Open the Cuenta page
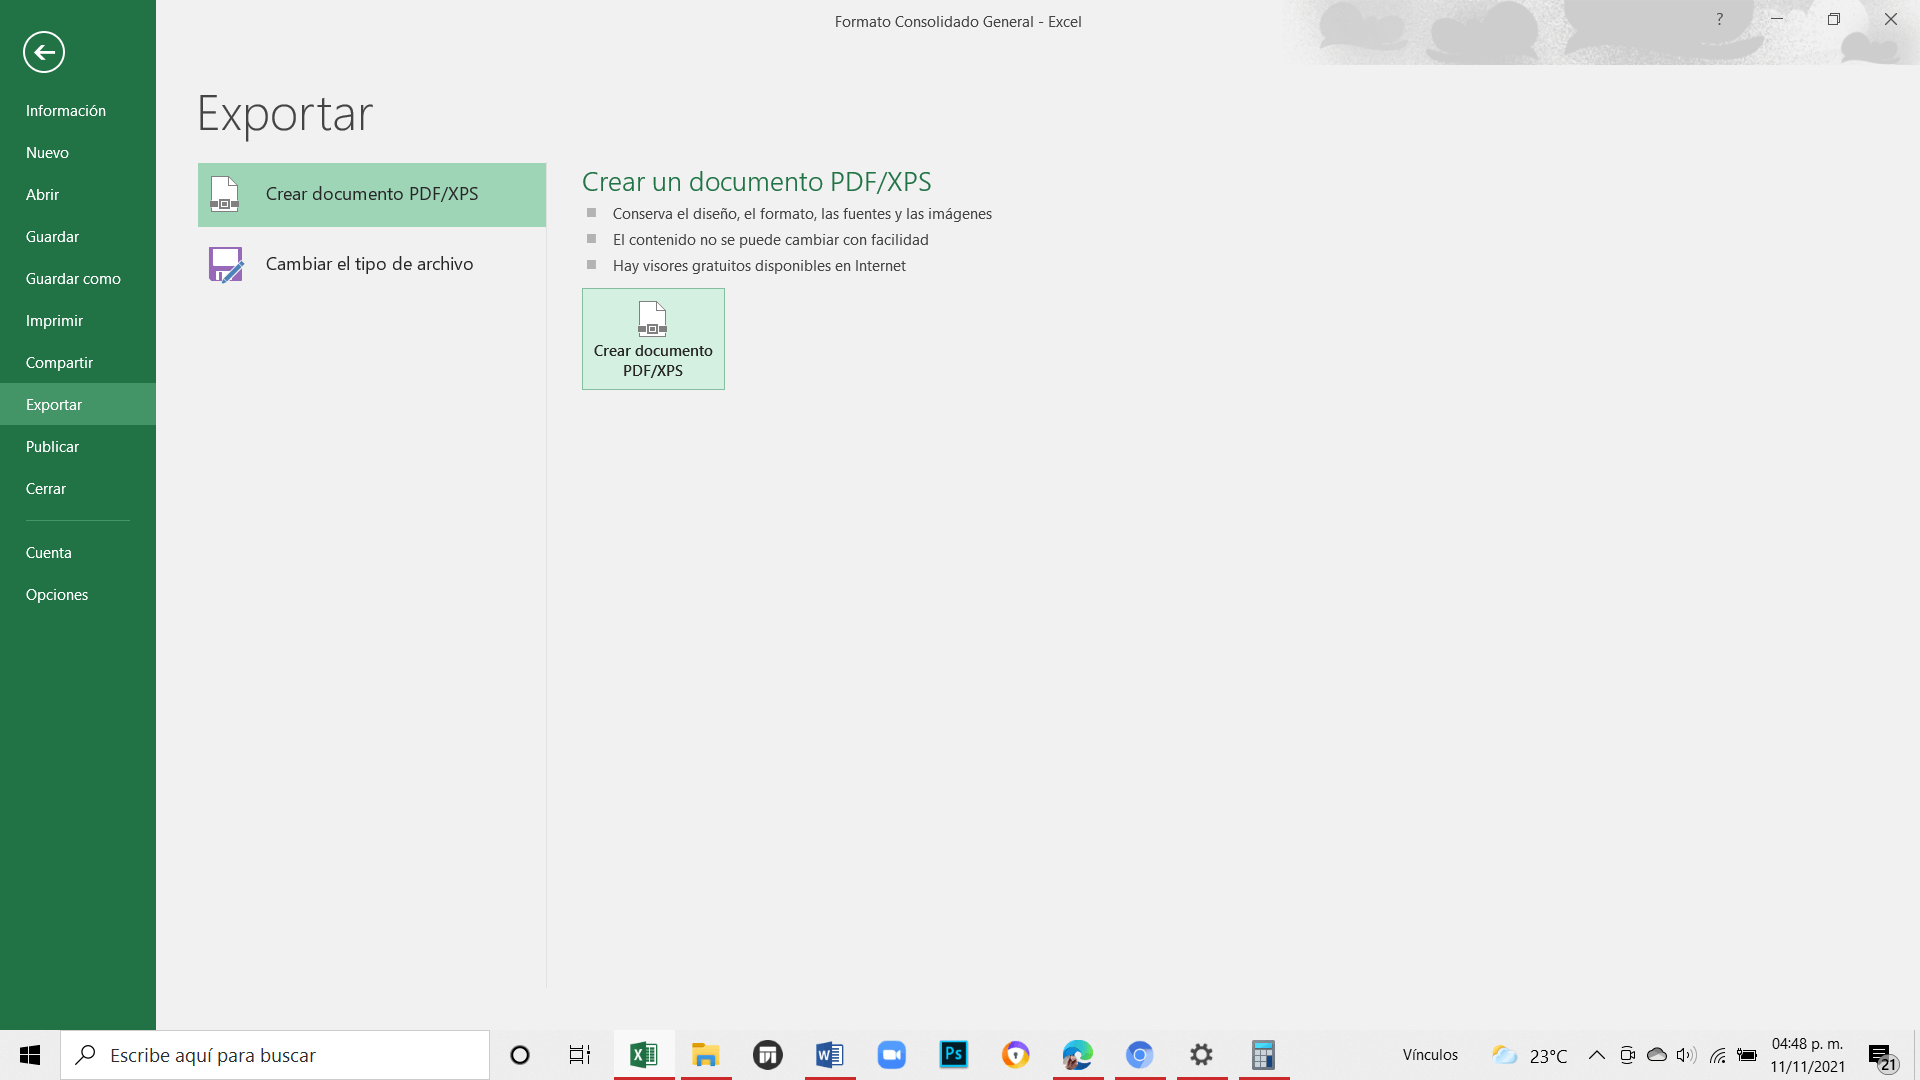 [49, 553]
